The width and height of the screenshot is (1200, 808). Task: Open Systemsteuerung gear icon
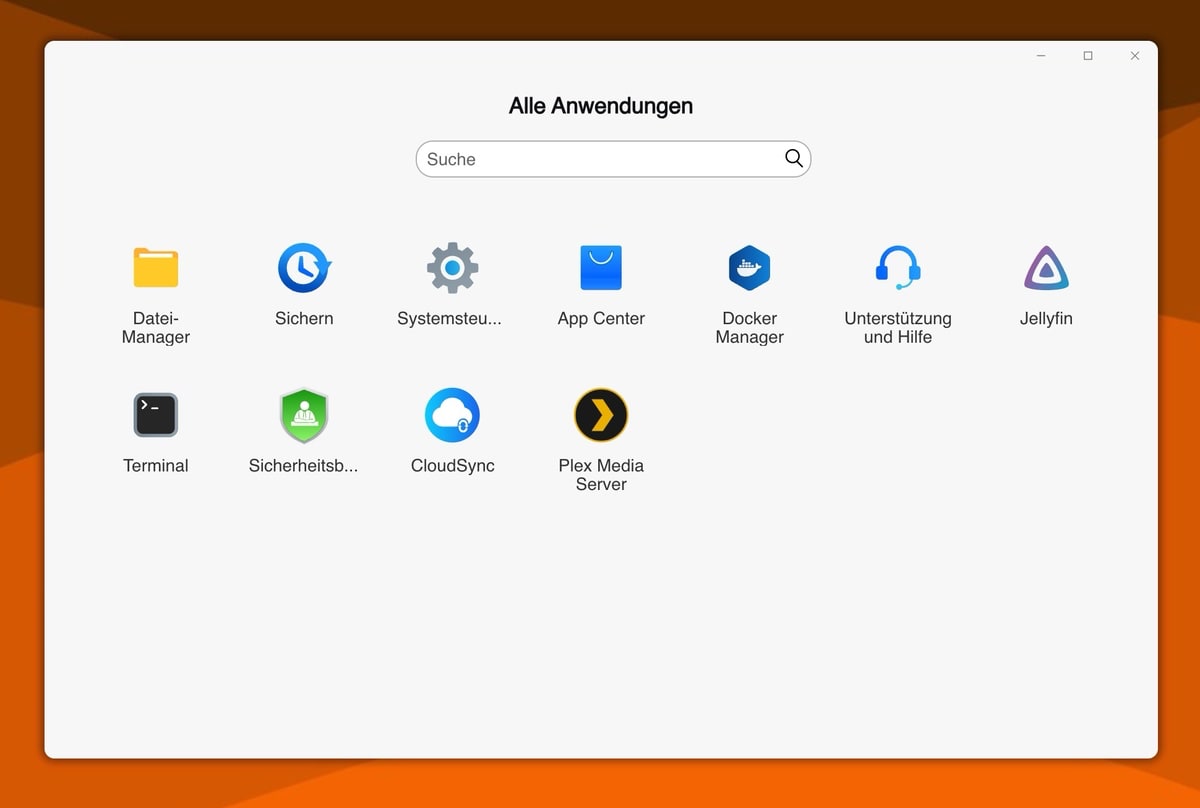452,268
